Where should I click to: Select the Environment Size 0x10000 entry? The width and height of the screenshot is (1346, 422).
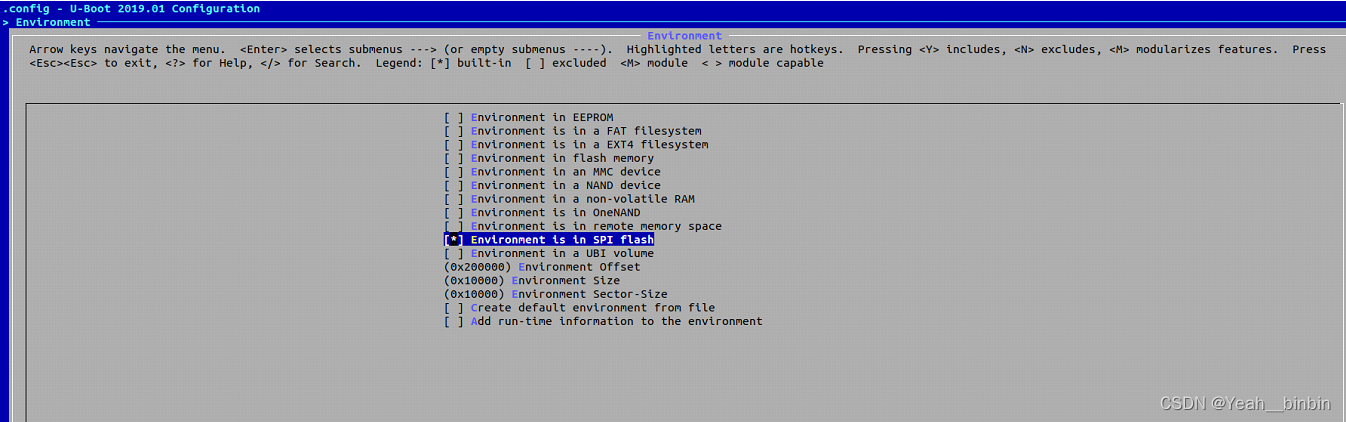532,281
